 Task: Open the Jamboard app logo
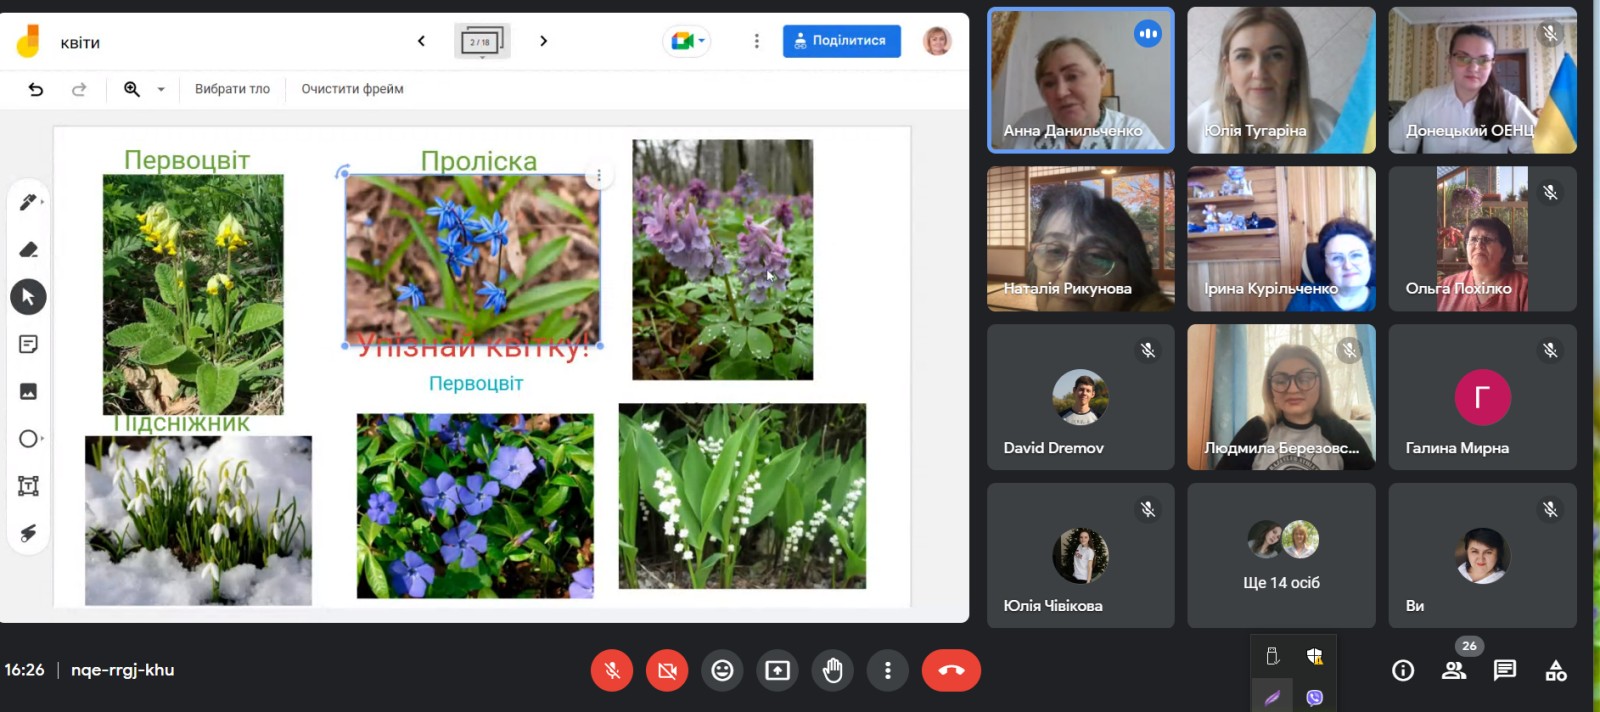point(28,41)
